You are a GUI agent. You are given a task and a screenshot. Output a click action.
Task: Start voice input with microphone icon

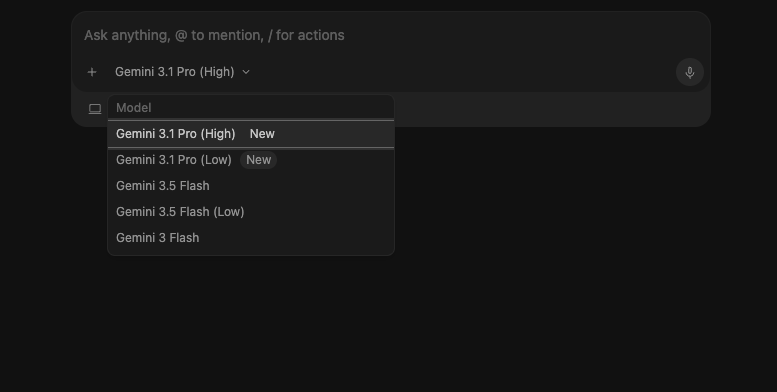point(690,72)
